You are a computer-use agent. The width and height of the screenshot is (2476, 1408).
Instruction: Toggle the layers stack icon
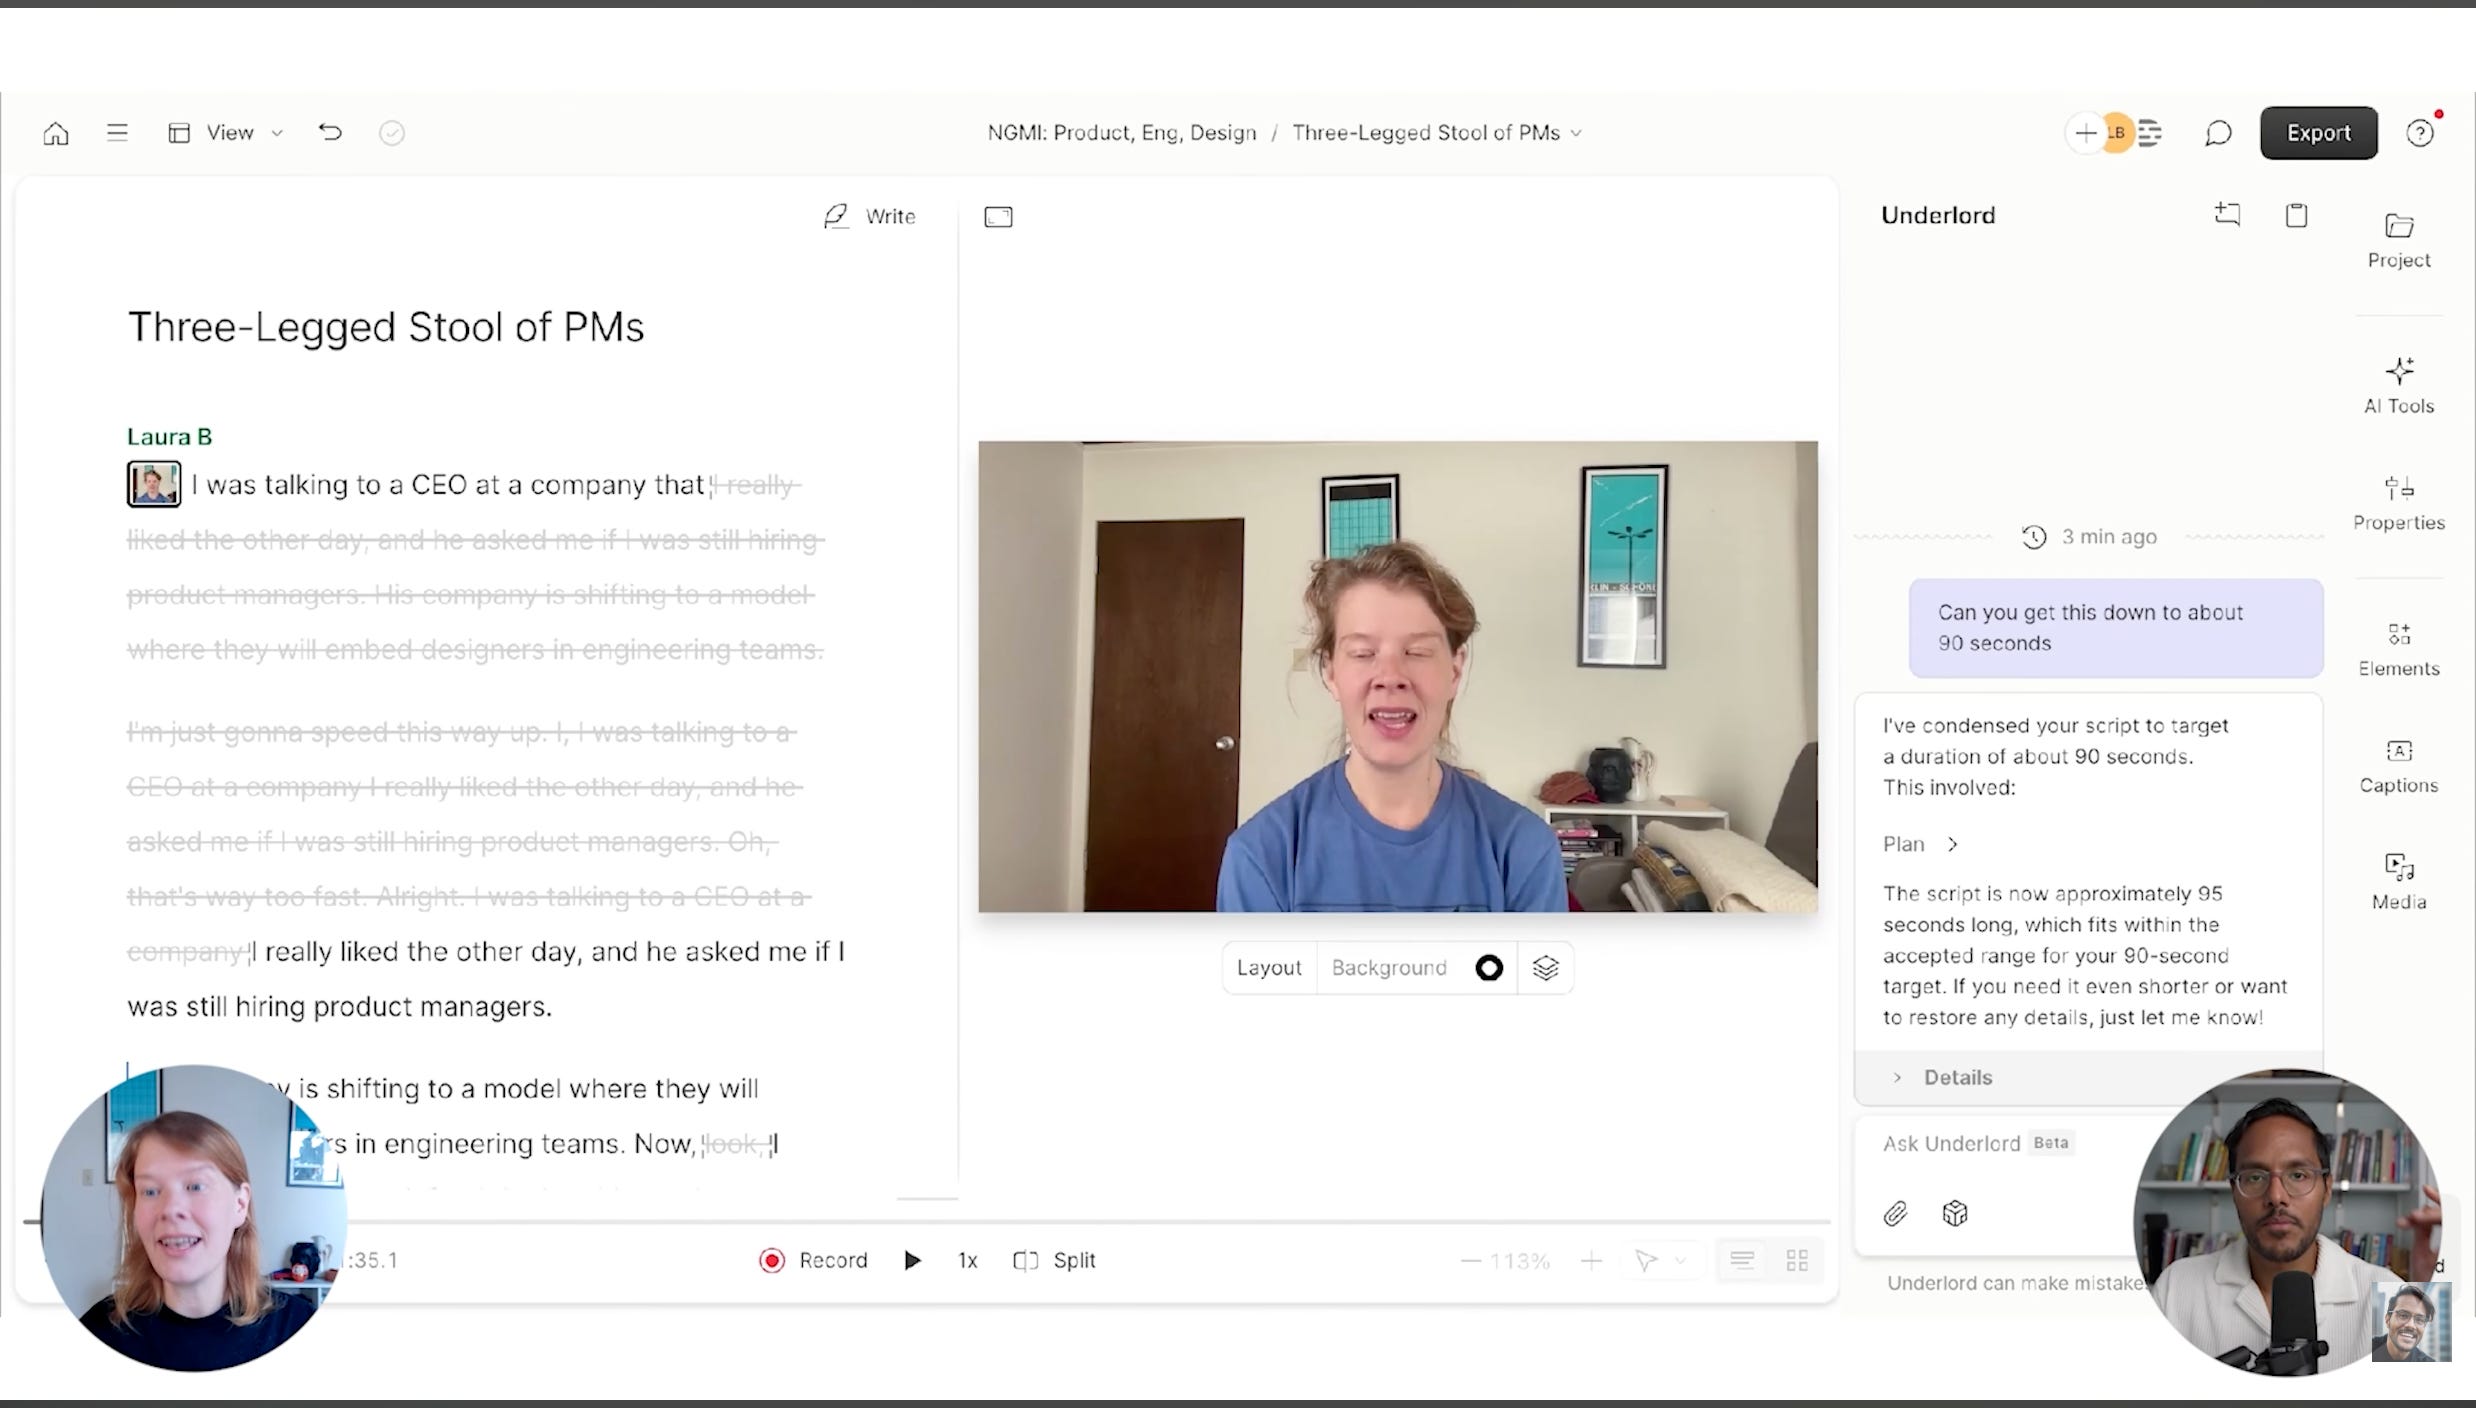coord(1545,968)
